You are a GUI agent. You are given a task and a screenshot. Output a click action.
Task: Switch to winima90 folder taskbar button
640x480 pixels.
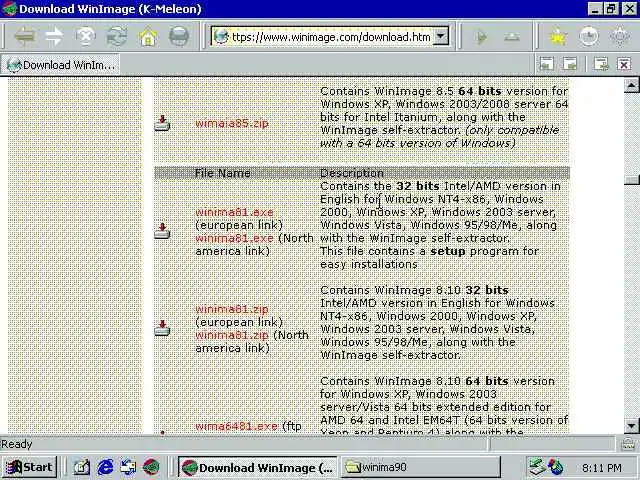tap(420, 467)
